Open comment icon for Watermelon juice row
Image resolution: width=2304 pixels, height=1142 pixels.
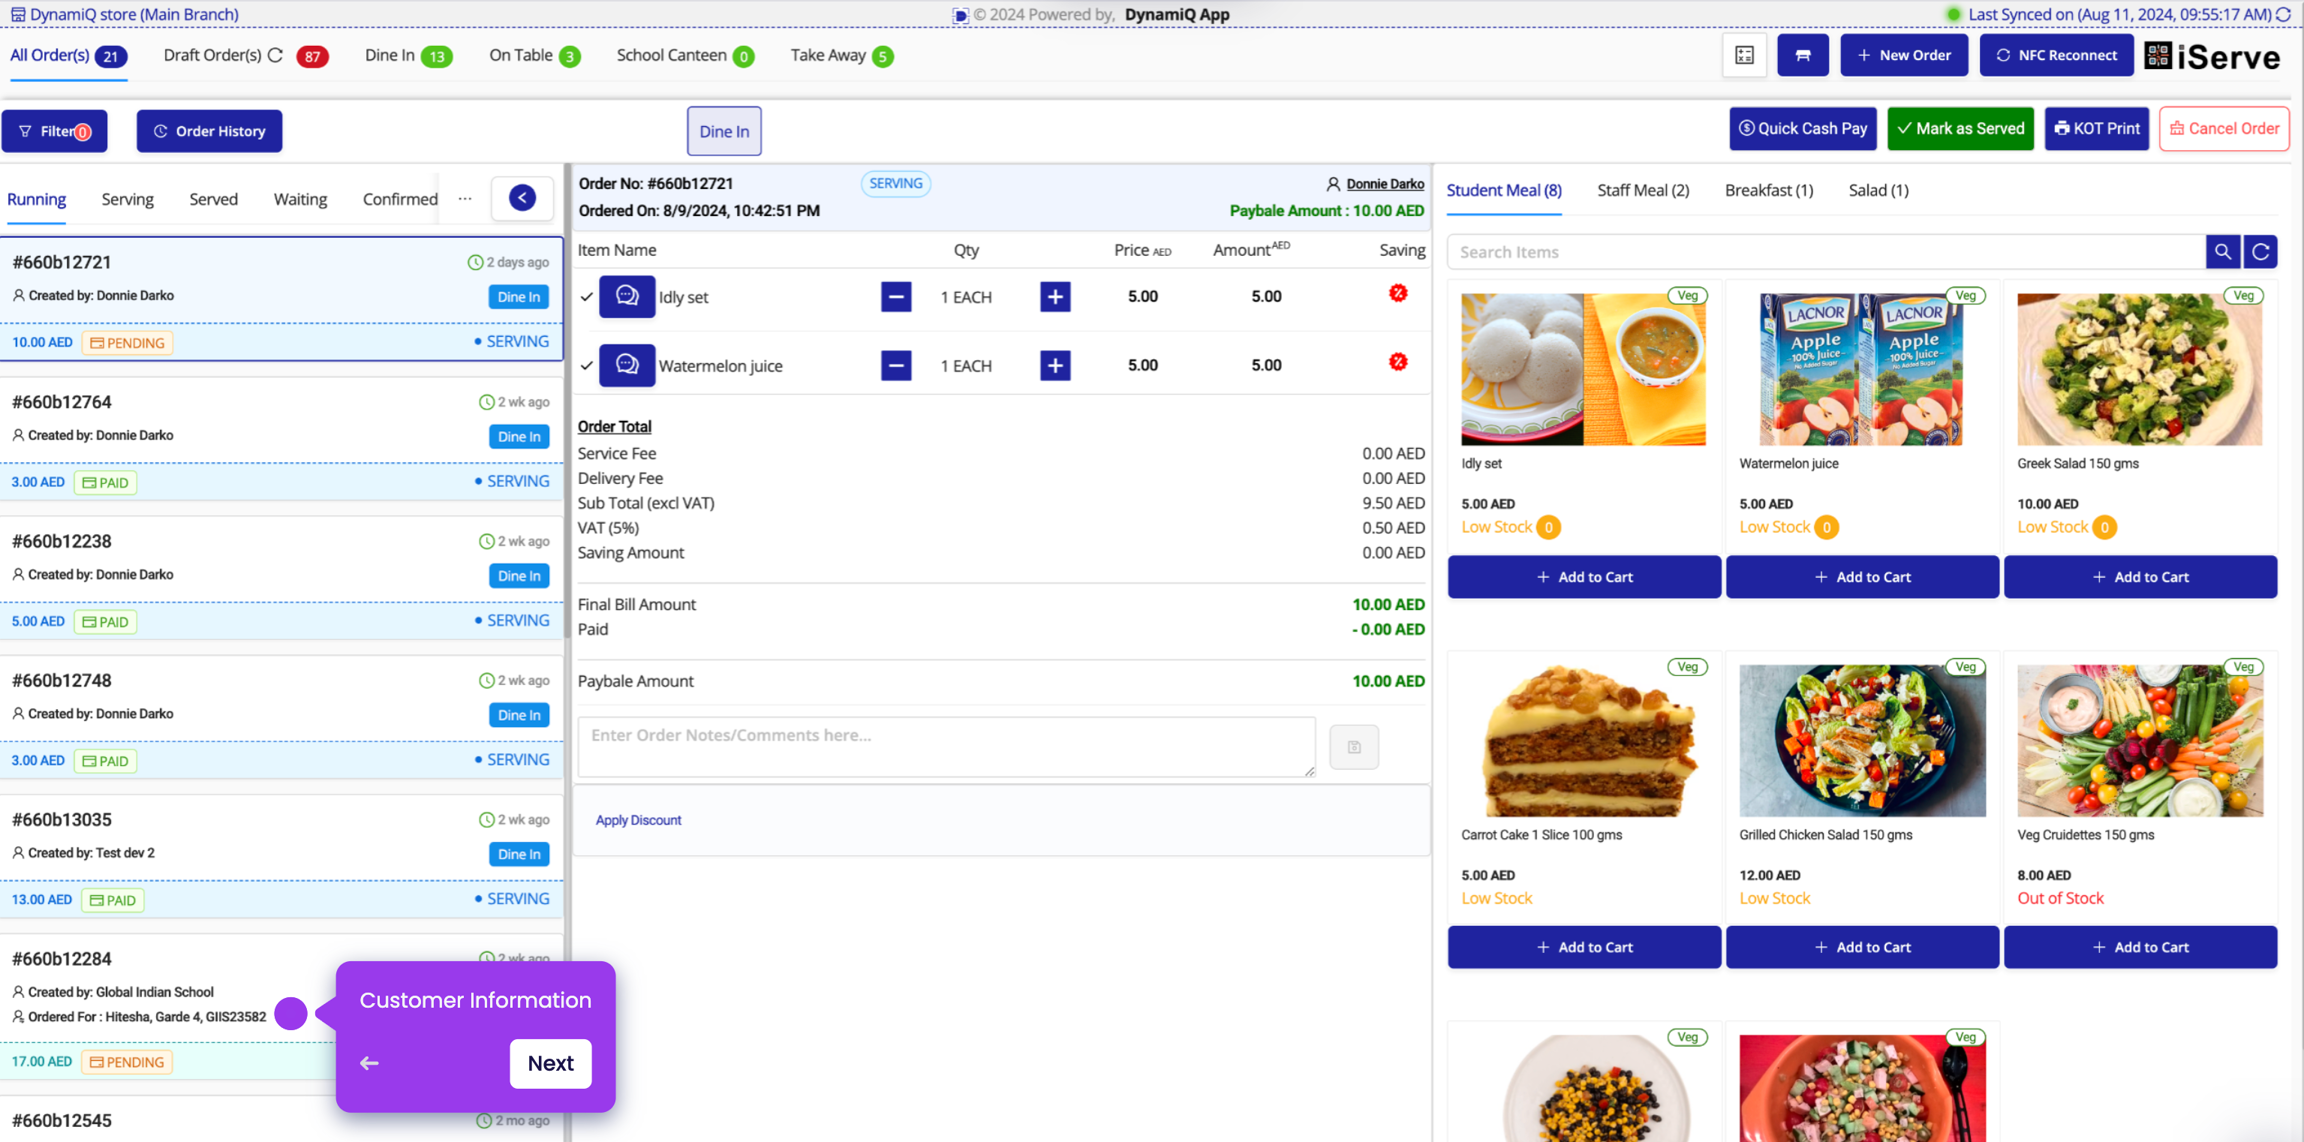627,365
